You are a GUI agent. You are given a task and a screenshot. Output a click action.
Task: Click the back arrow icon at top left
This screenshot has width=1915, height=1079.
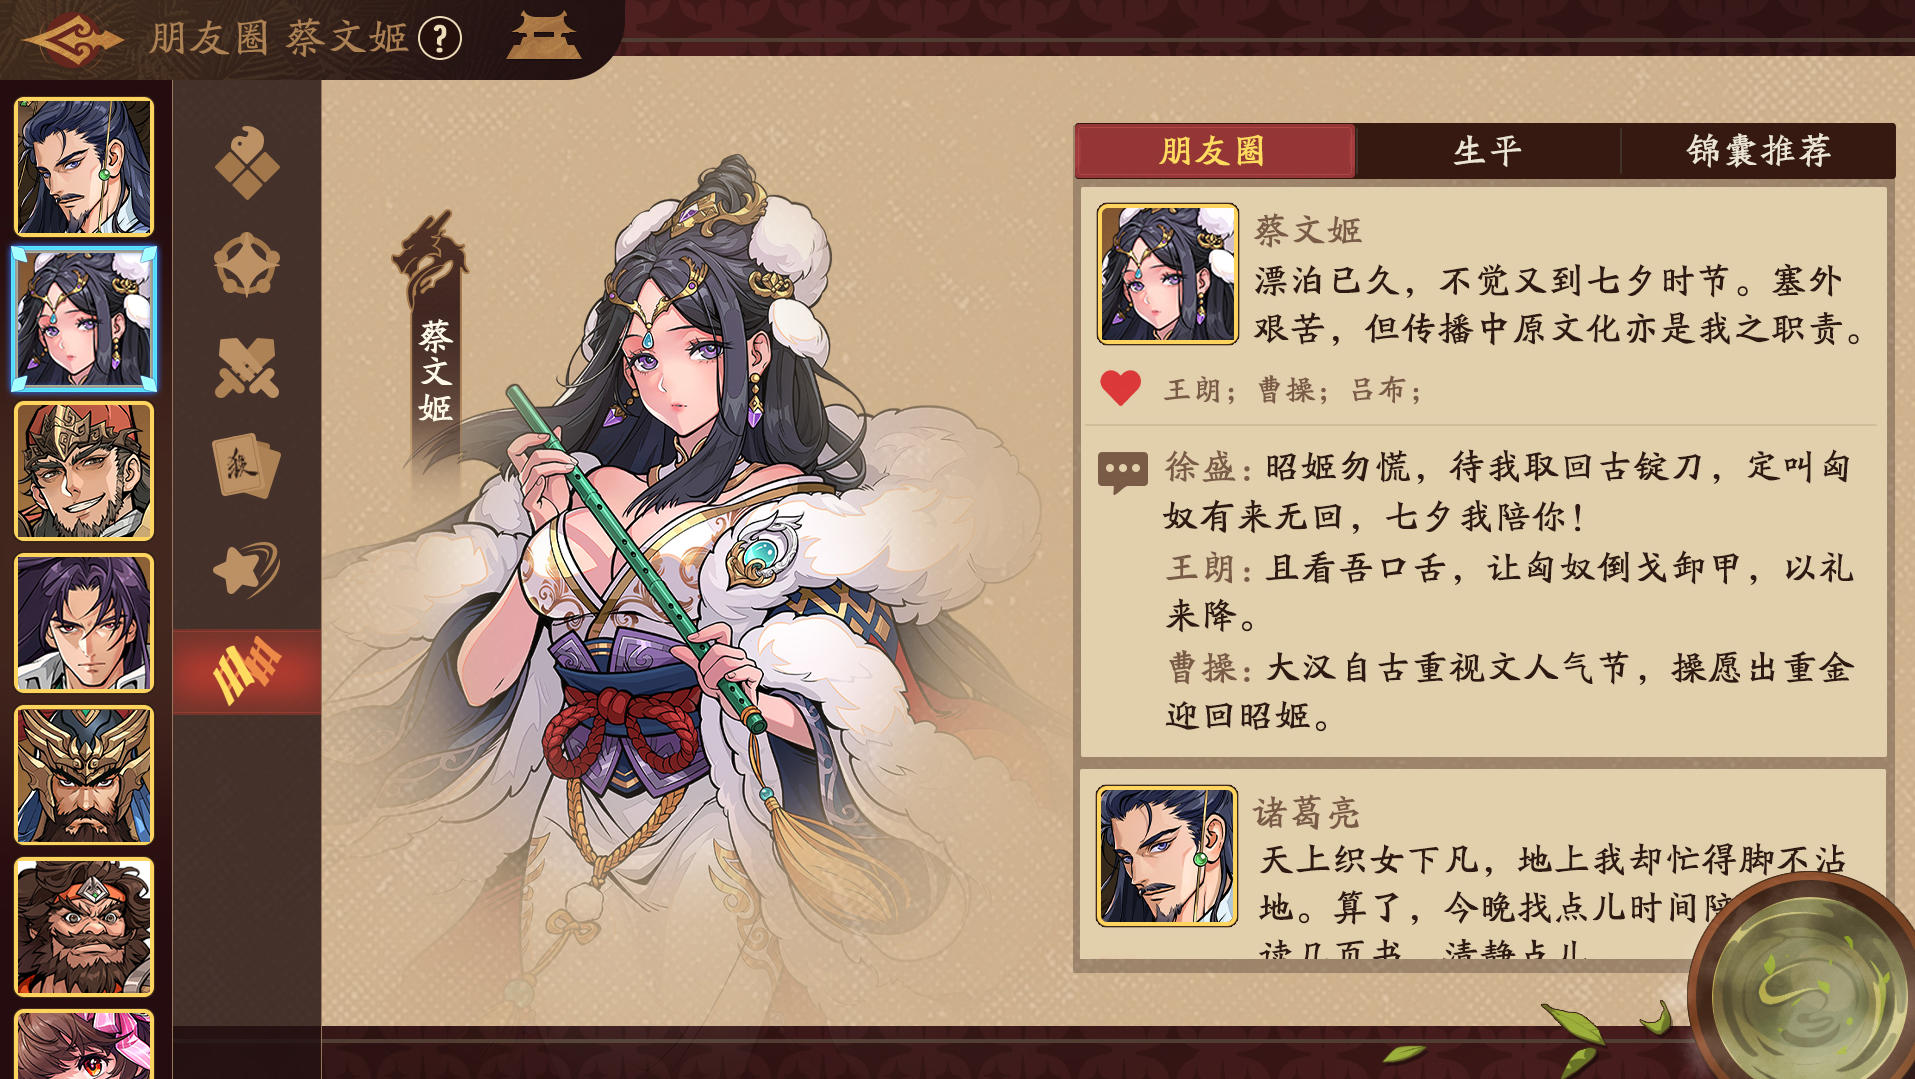point(72,39)
